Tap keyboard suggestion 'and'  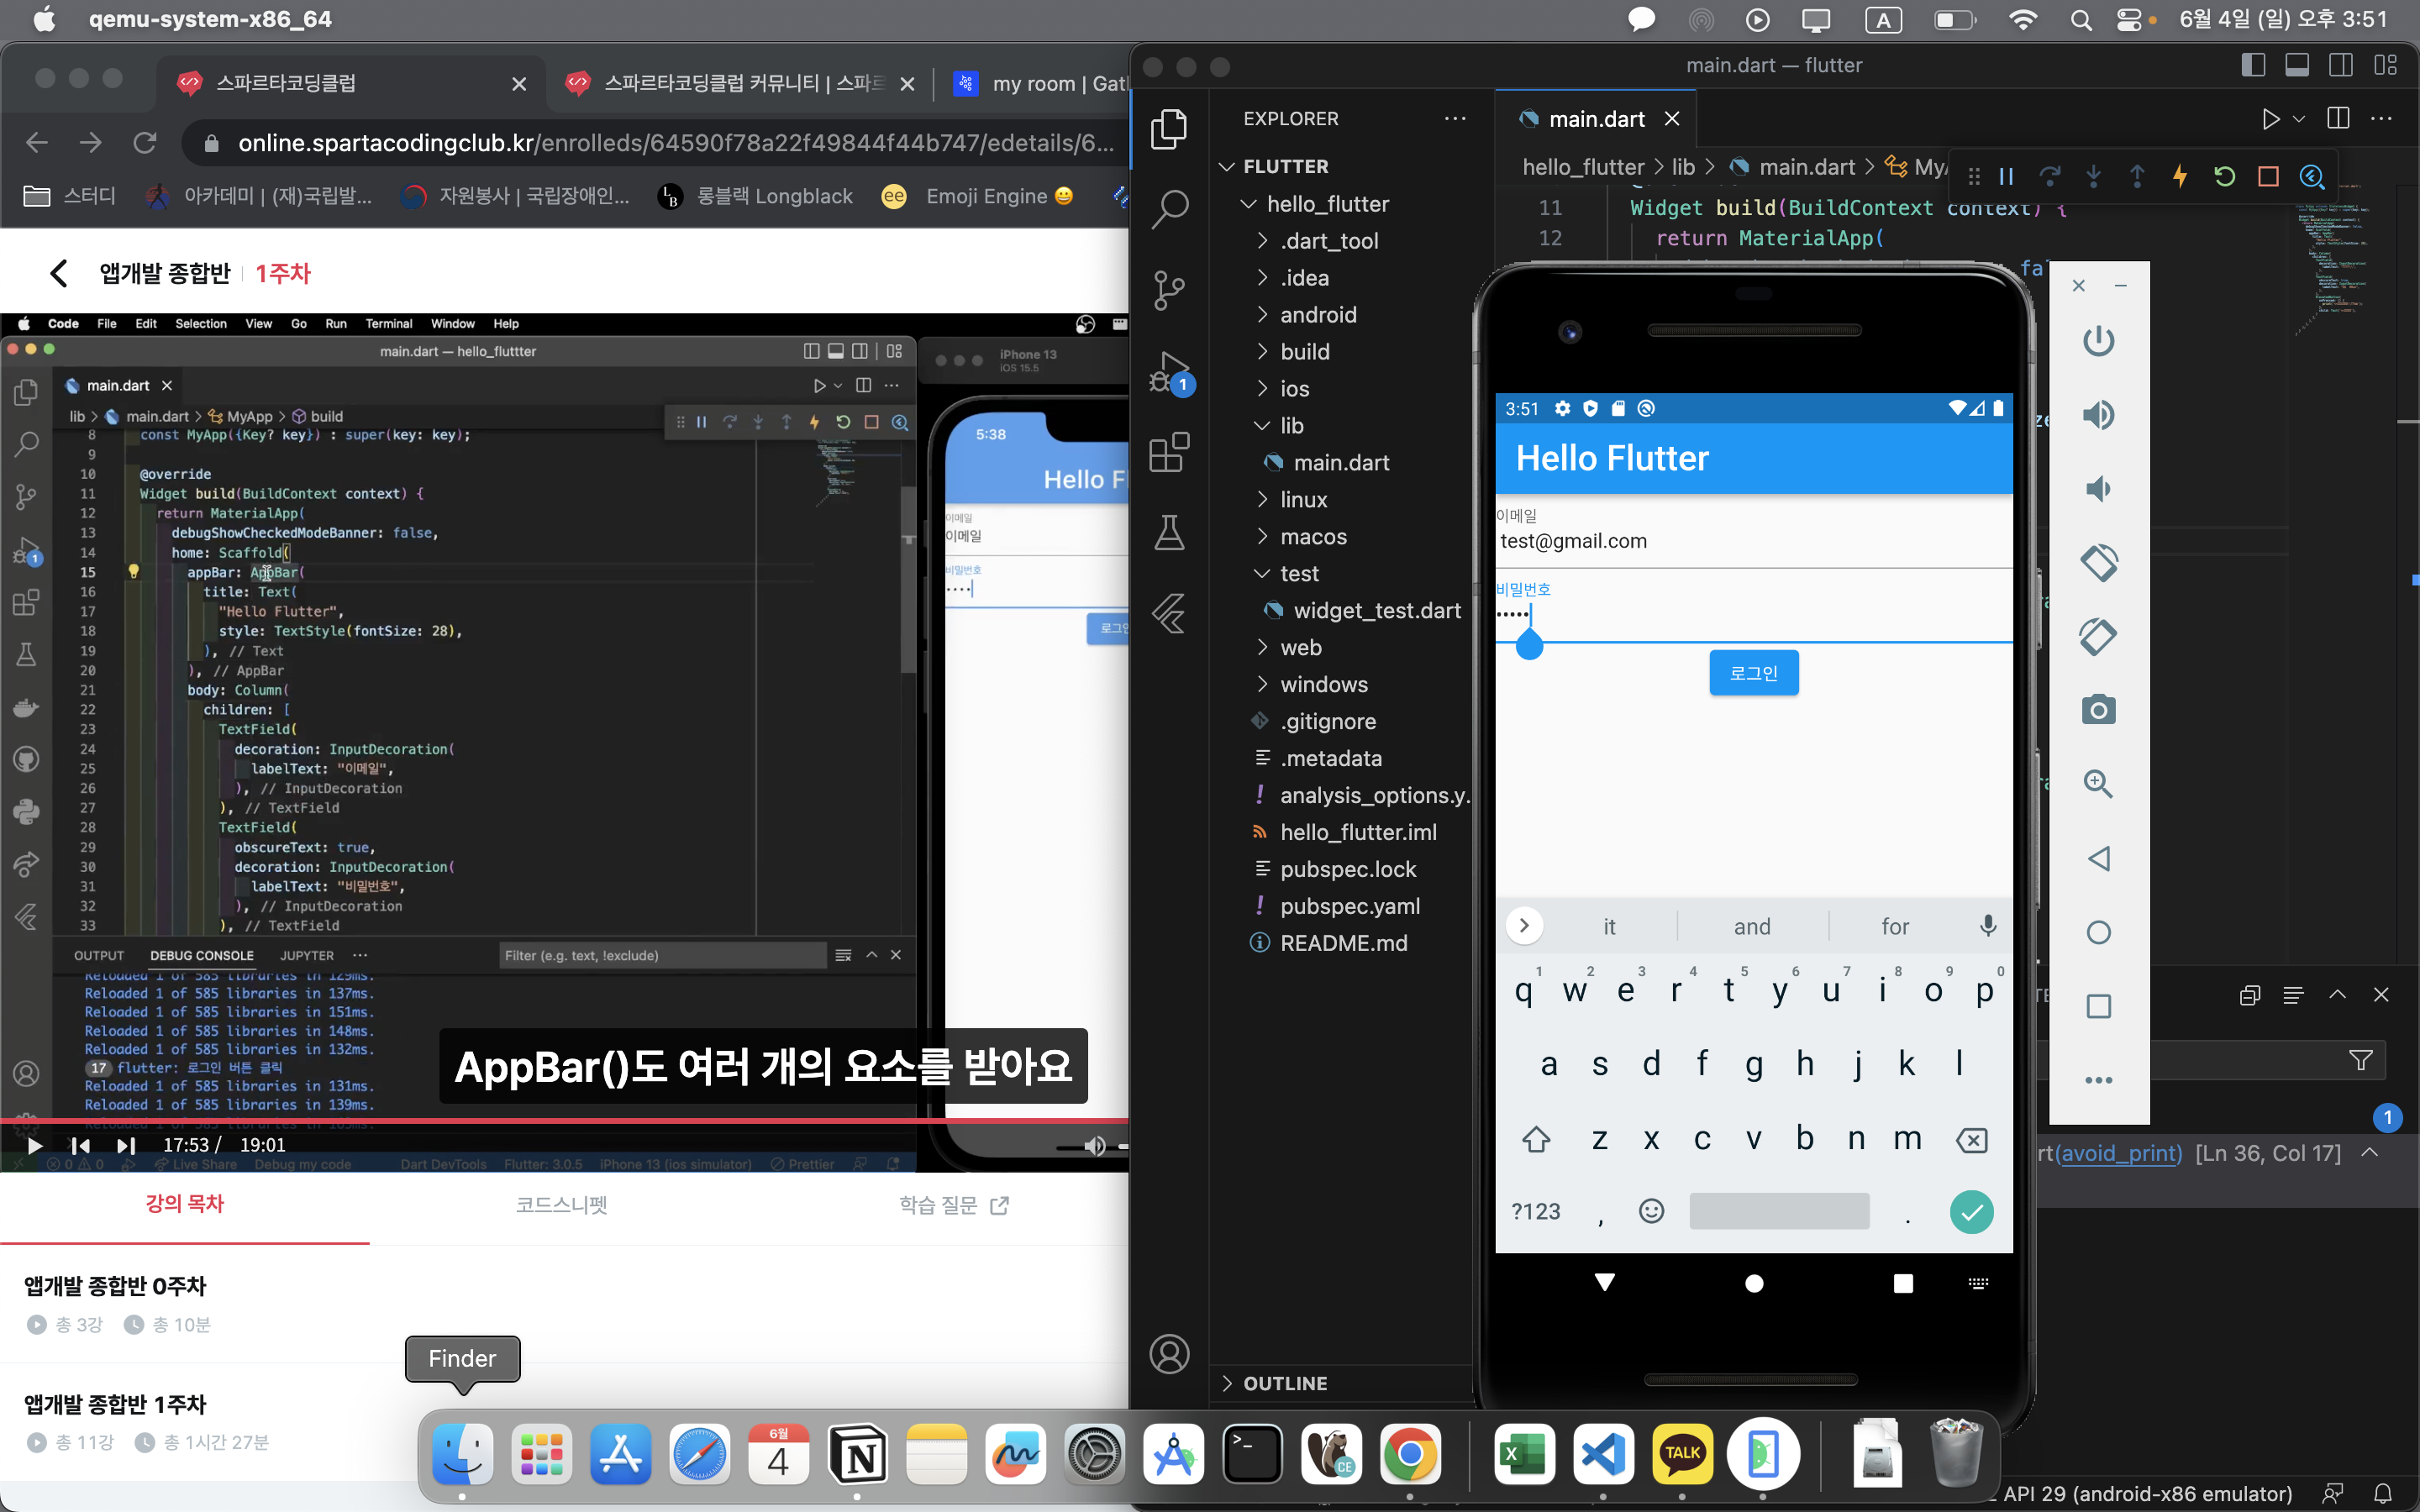coord(1752,926)
